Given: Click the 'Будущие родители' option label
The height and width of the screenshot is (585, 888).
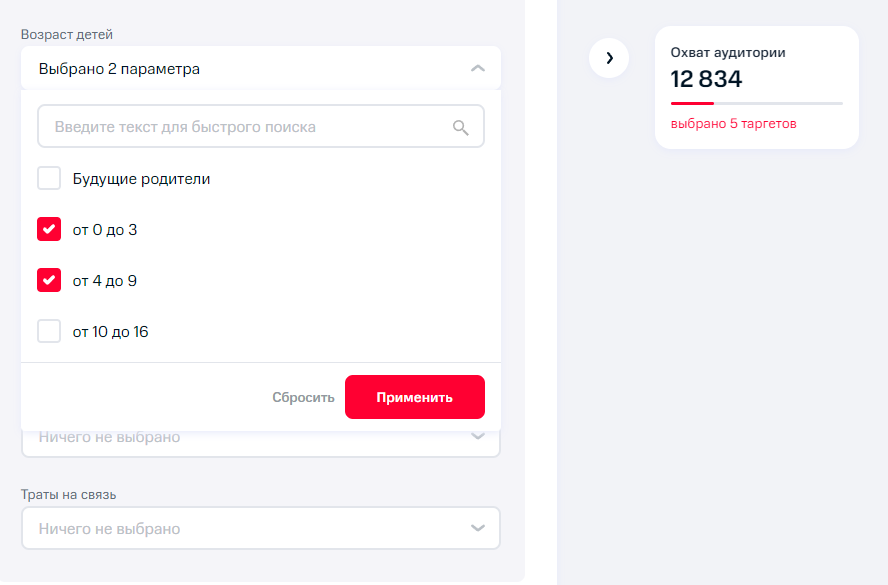Looking at the screenshot, I should pos(141,179).
